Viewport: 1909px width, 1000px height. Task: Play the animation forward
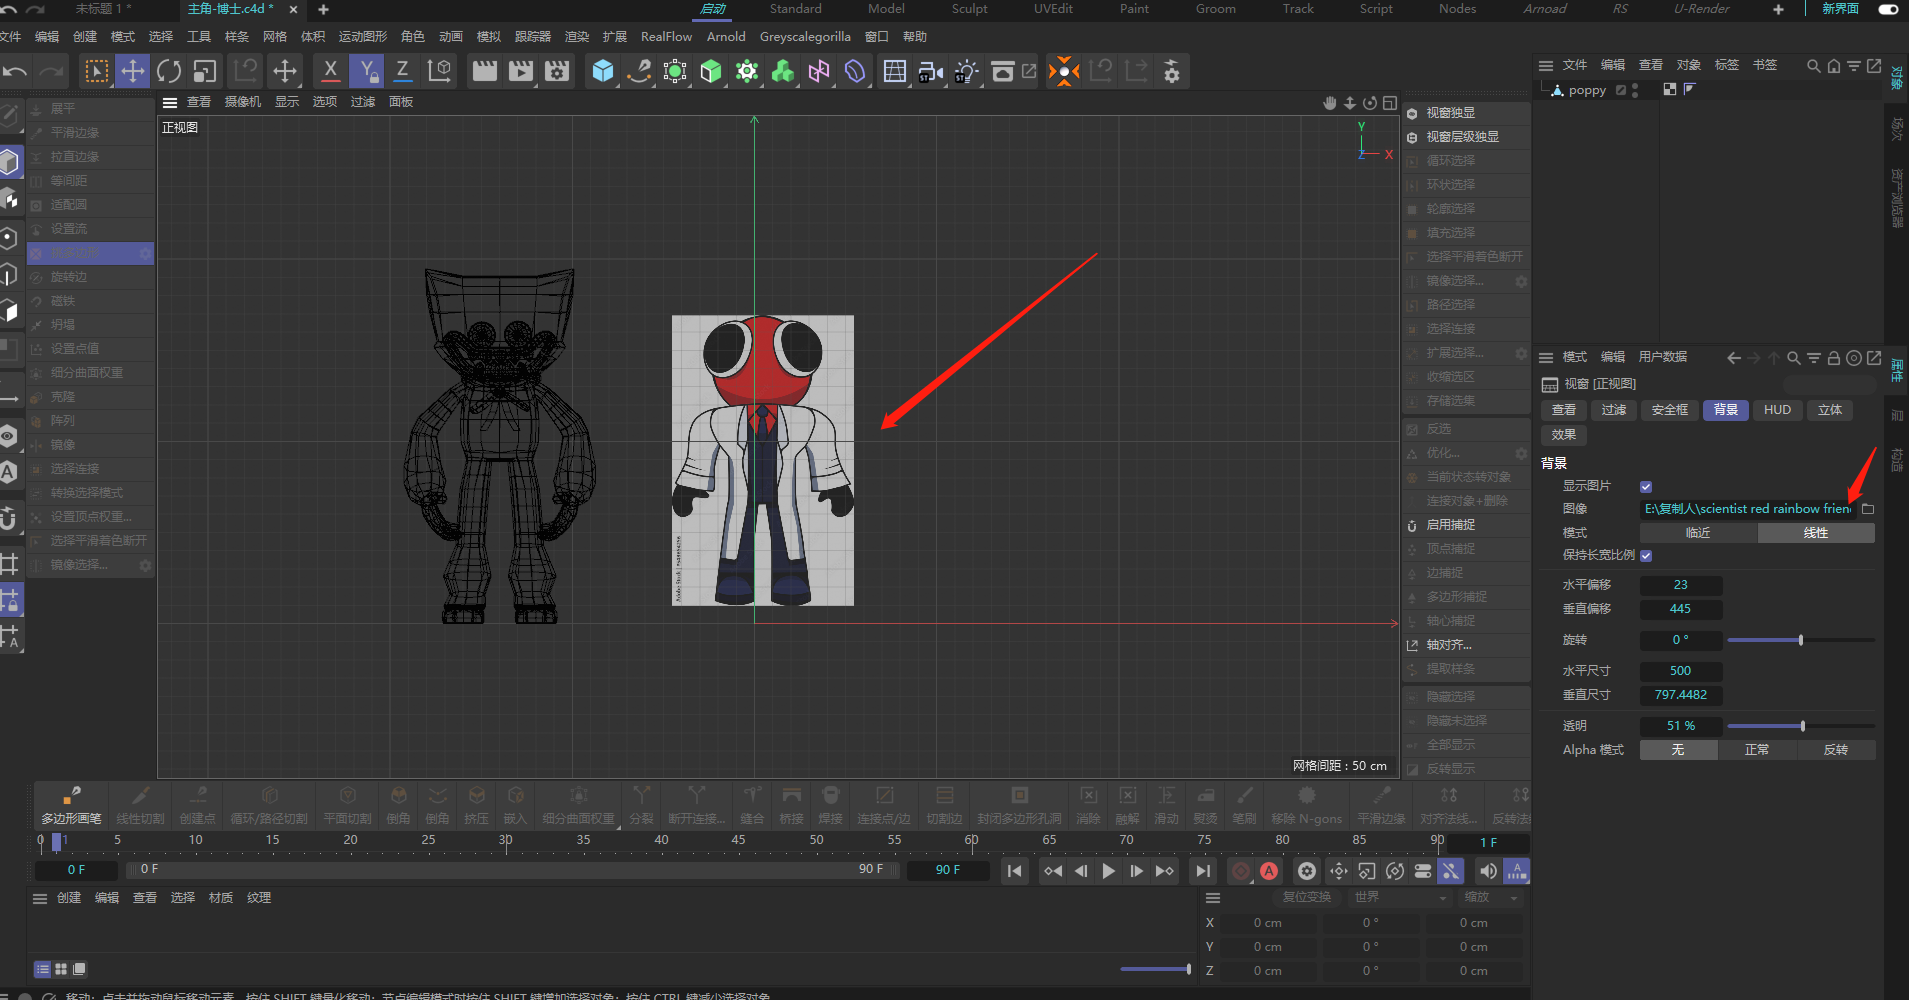pyautogui.click(x=1108, y=871)
